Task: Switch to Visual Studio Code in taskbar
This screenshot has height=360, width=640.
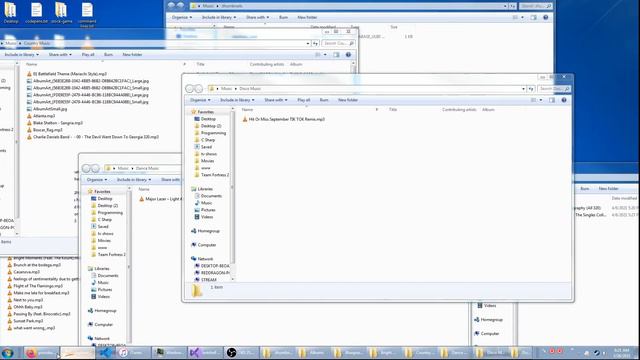Action: click(106, 353)
